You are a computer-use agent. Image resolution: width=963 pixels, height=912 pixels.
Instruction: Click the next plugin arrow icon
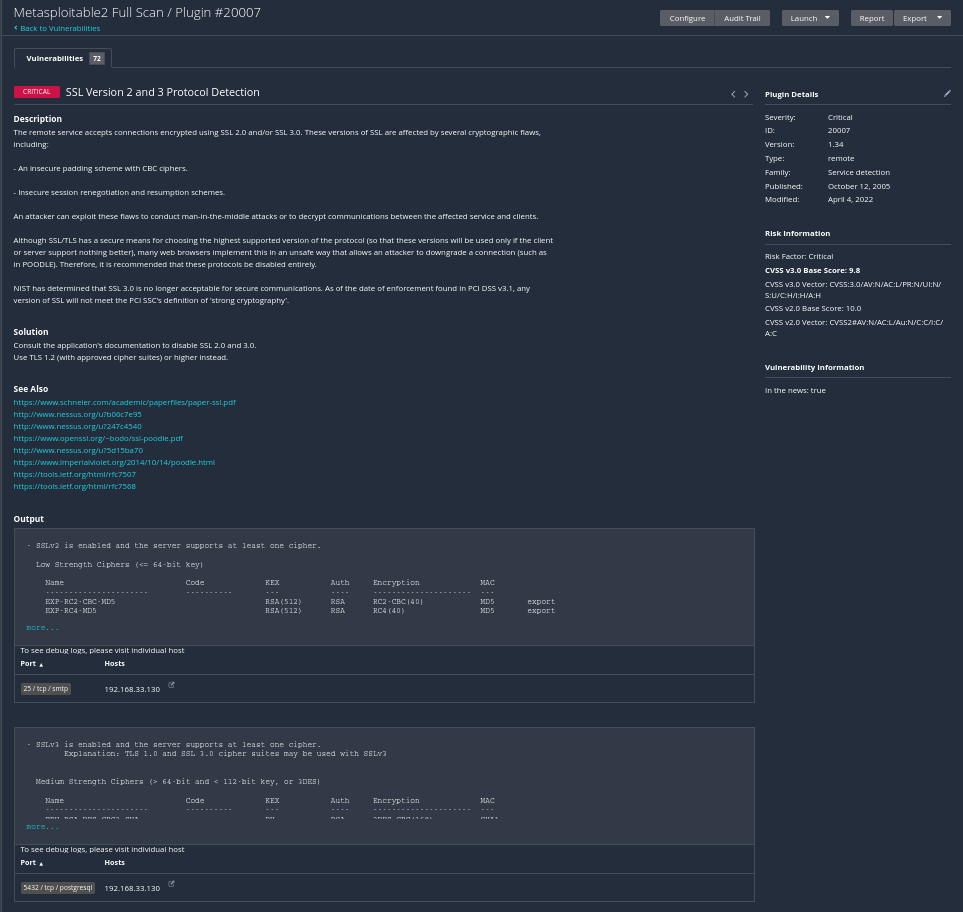coord(746,94)
